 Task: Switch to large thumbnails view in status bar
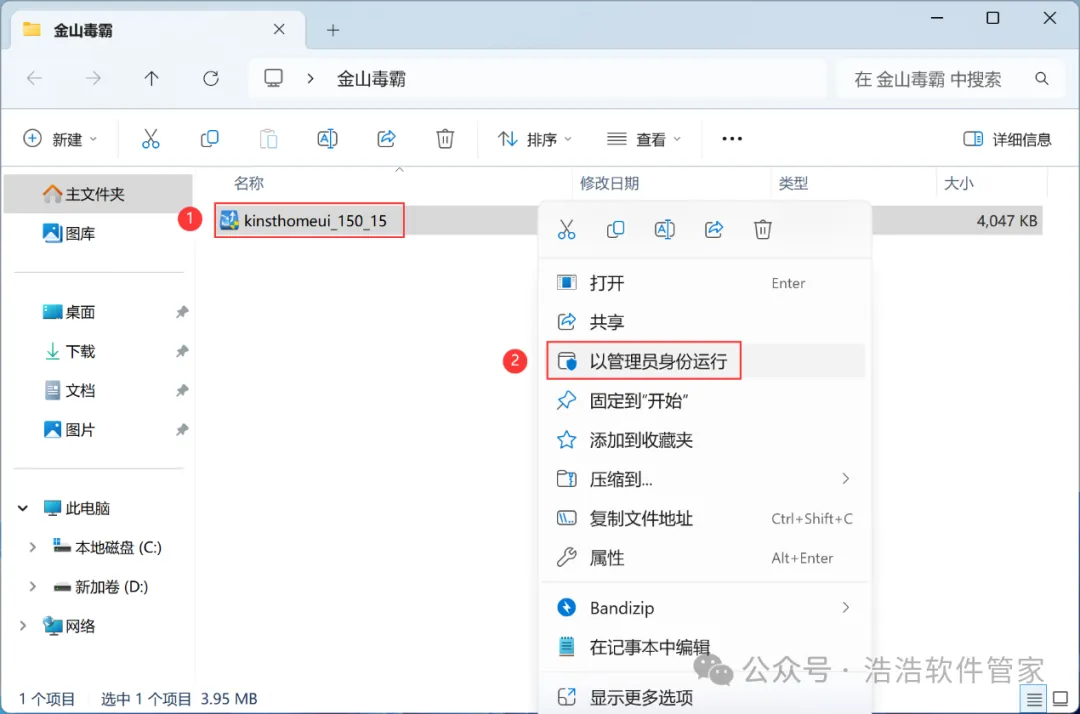pos(1061,699)
